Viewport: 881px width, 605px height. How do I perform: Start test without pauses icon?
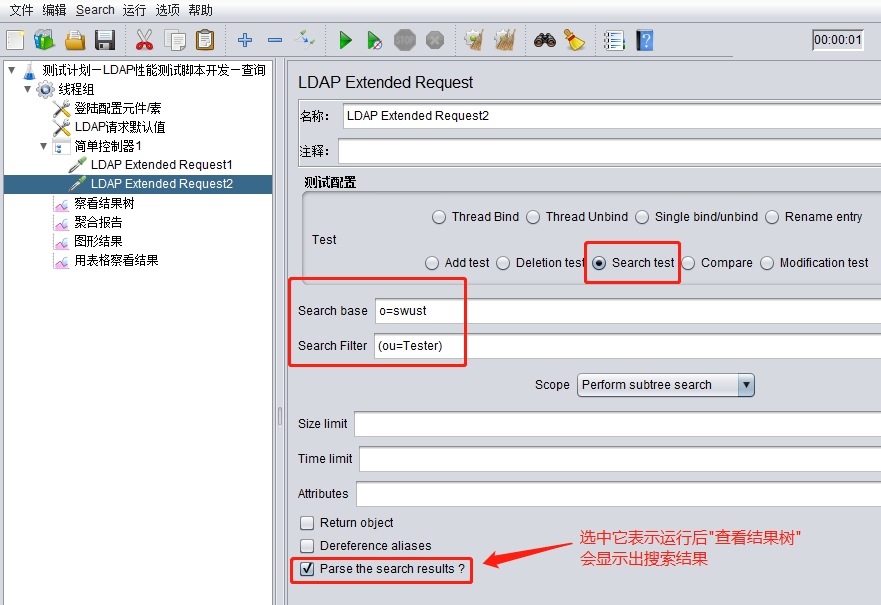(375, 40)
